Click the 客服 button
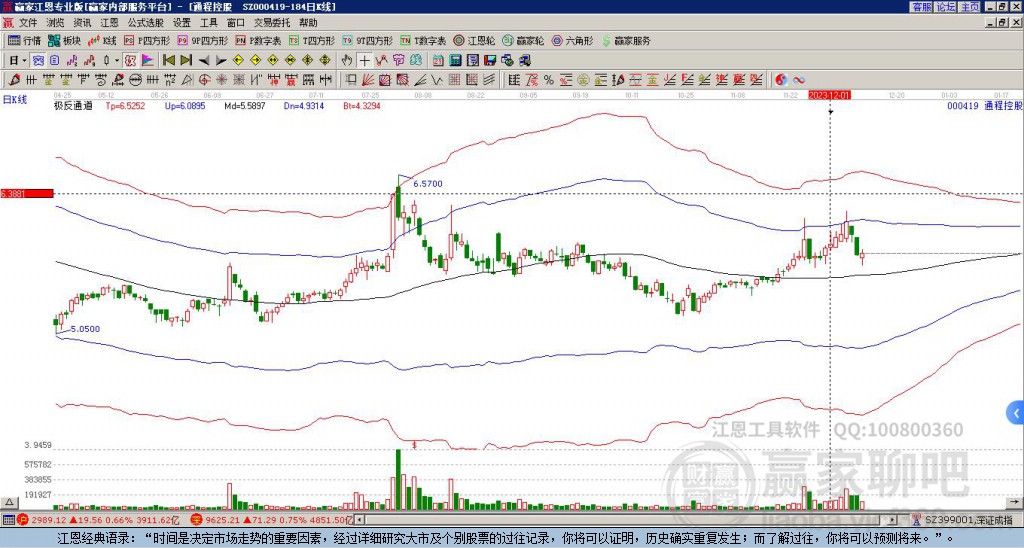The height and width of the screenshot is (548, 1024). click(x=921, y=7)
